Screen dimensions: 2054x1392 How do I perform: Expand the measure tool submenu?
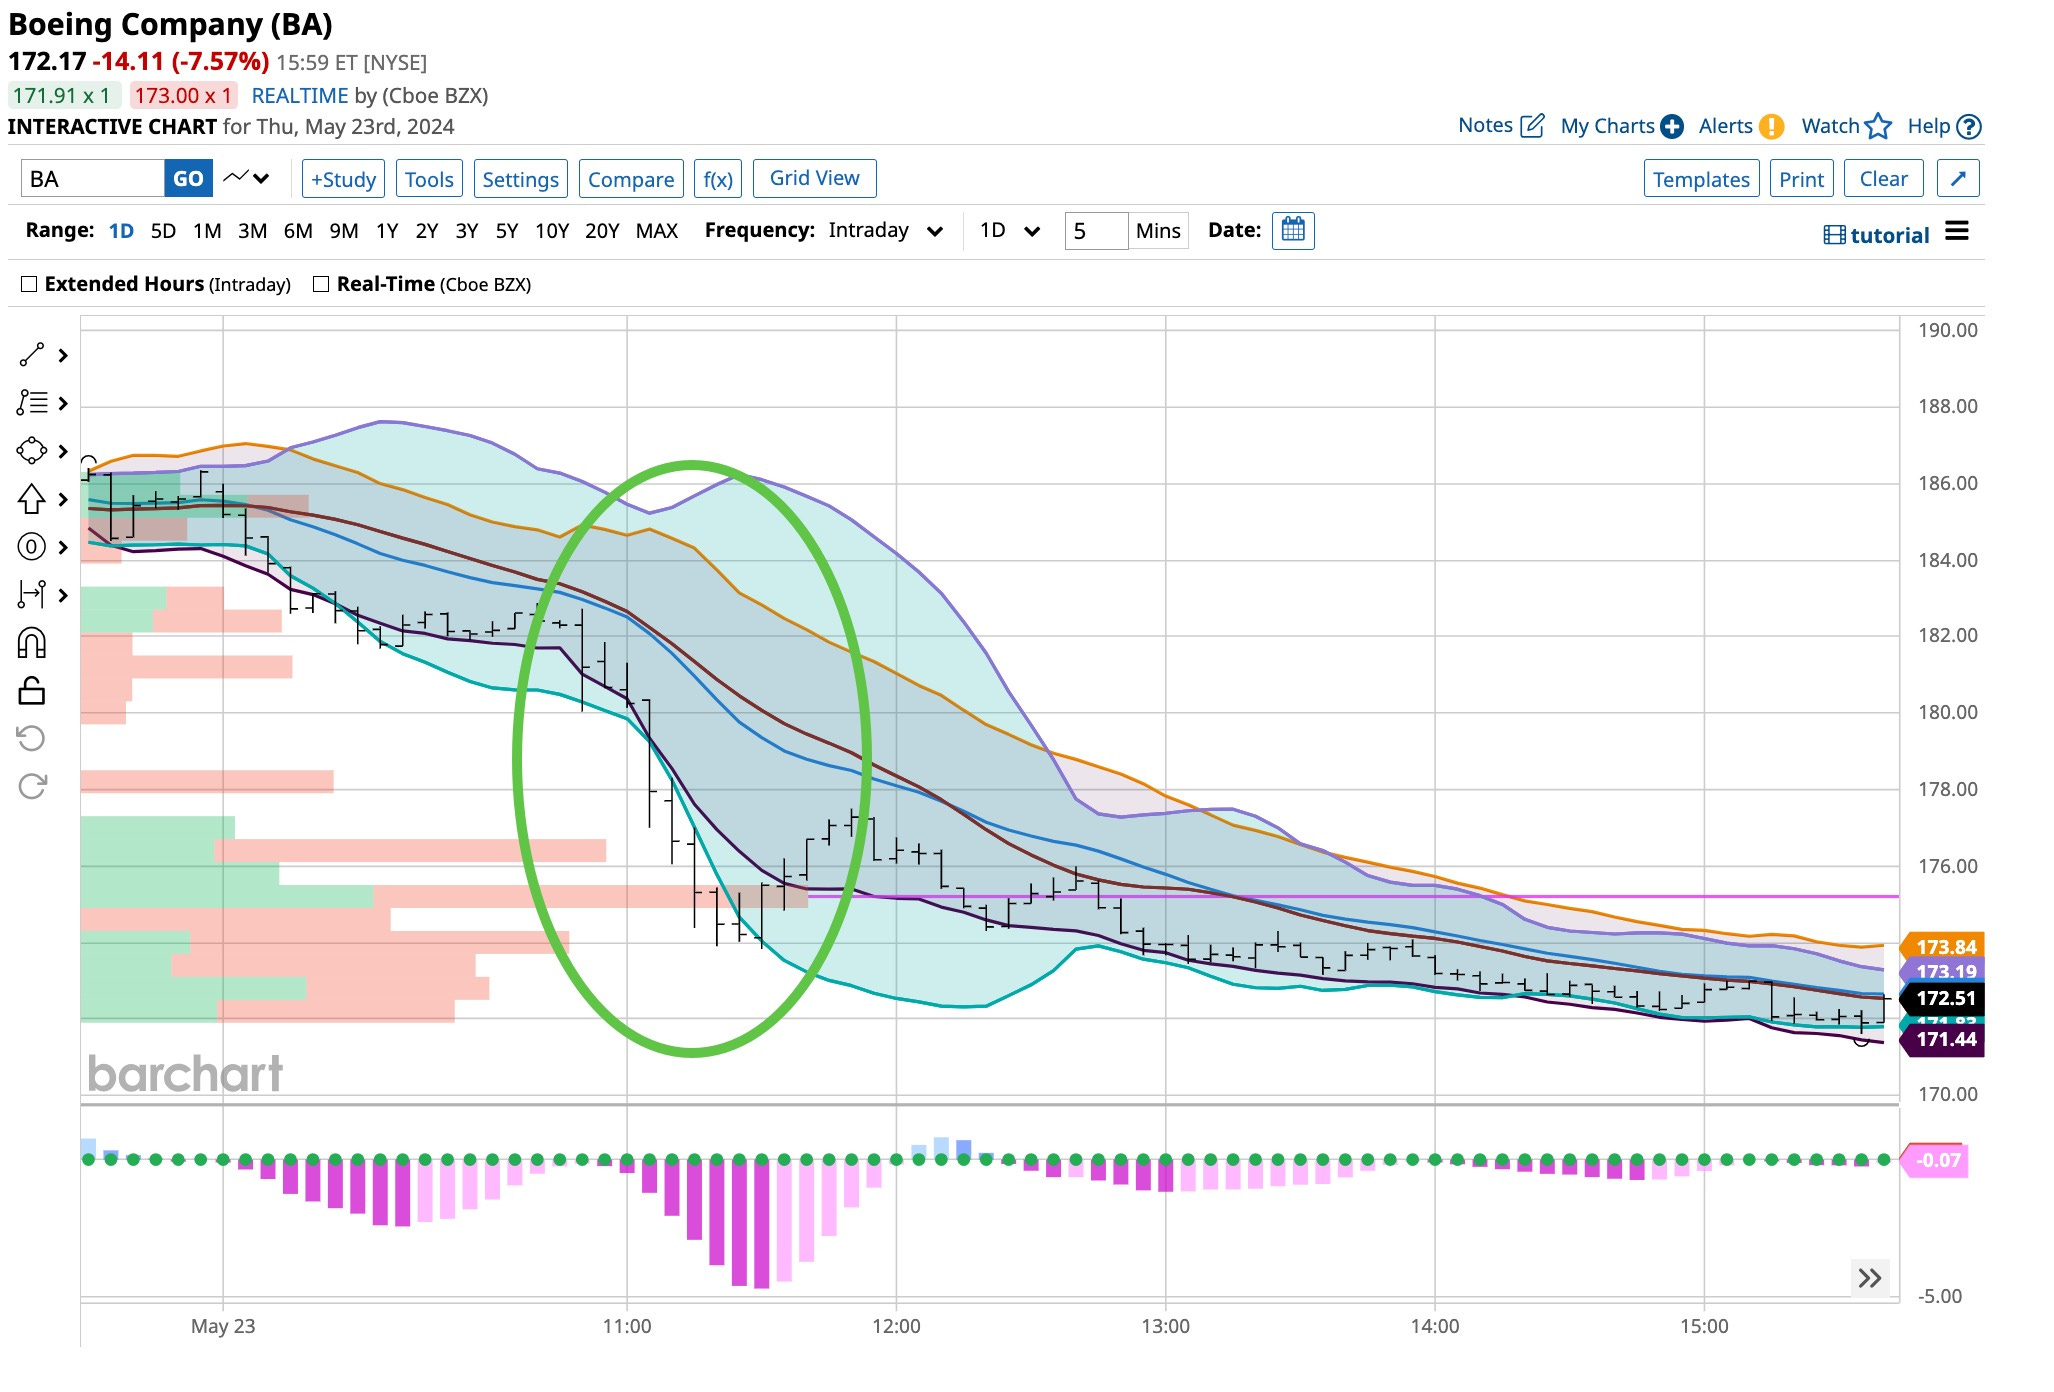coord(63,595)
